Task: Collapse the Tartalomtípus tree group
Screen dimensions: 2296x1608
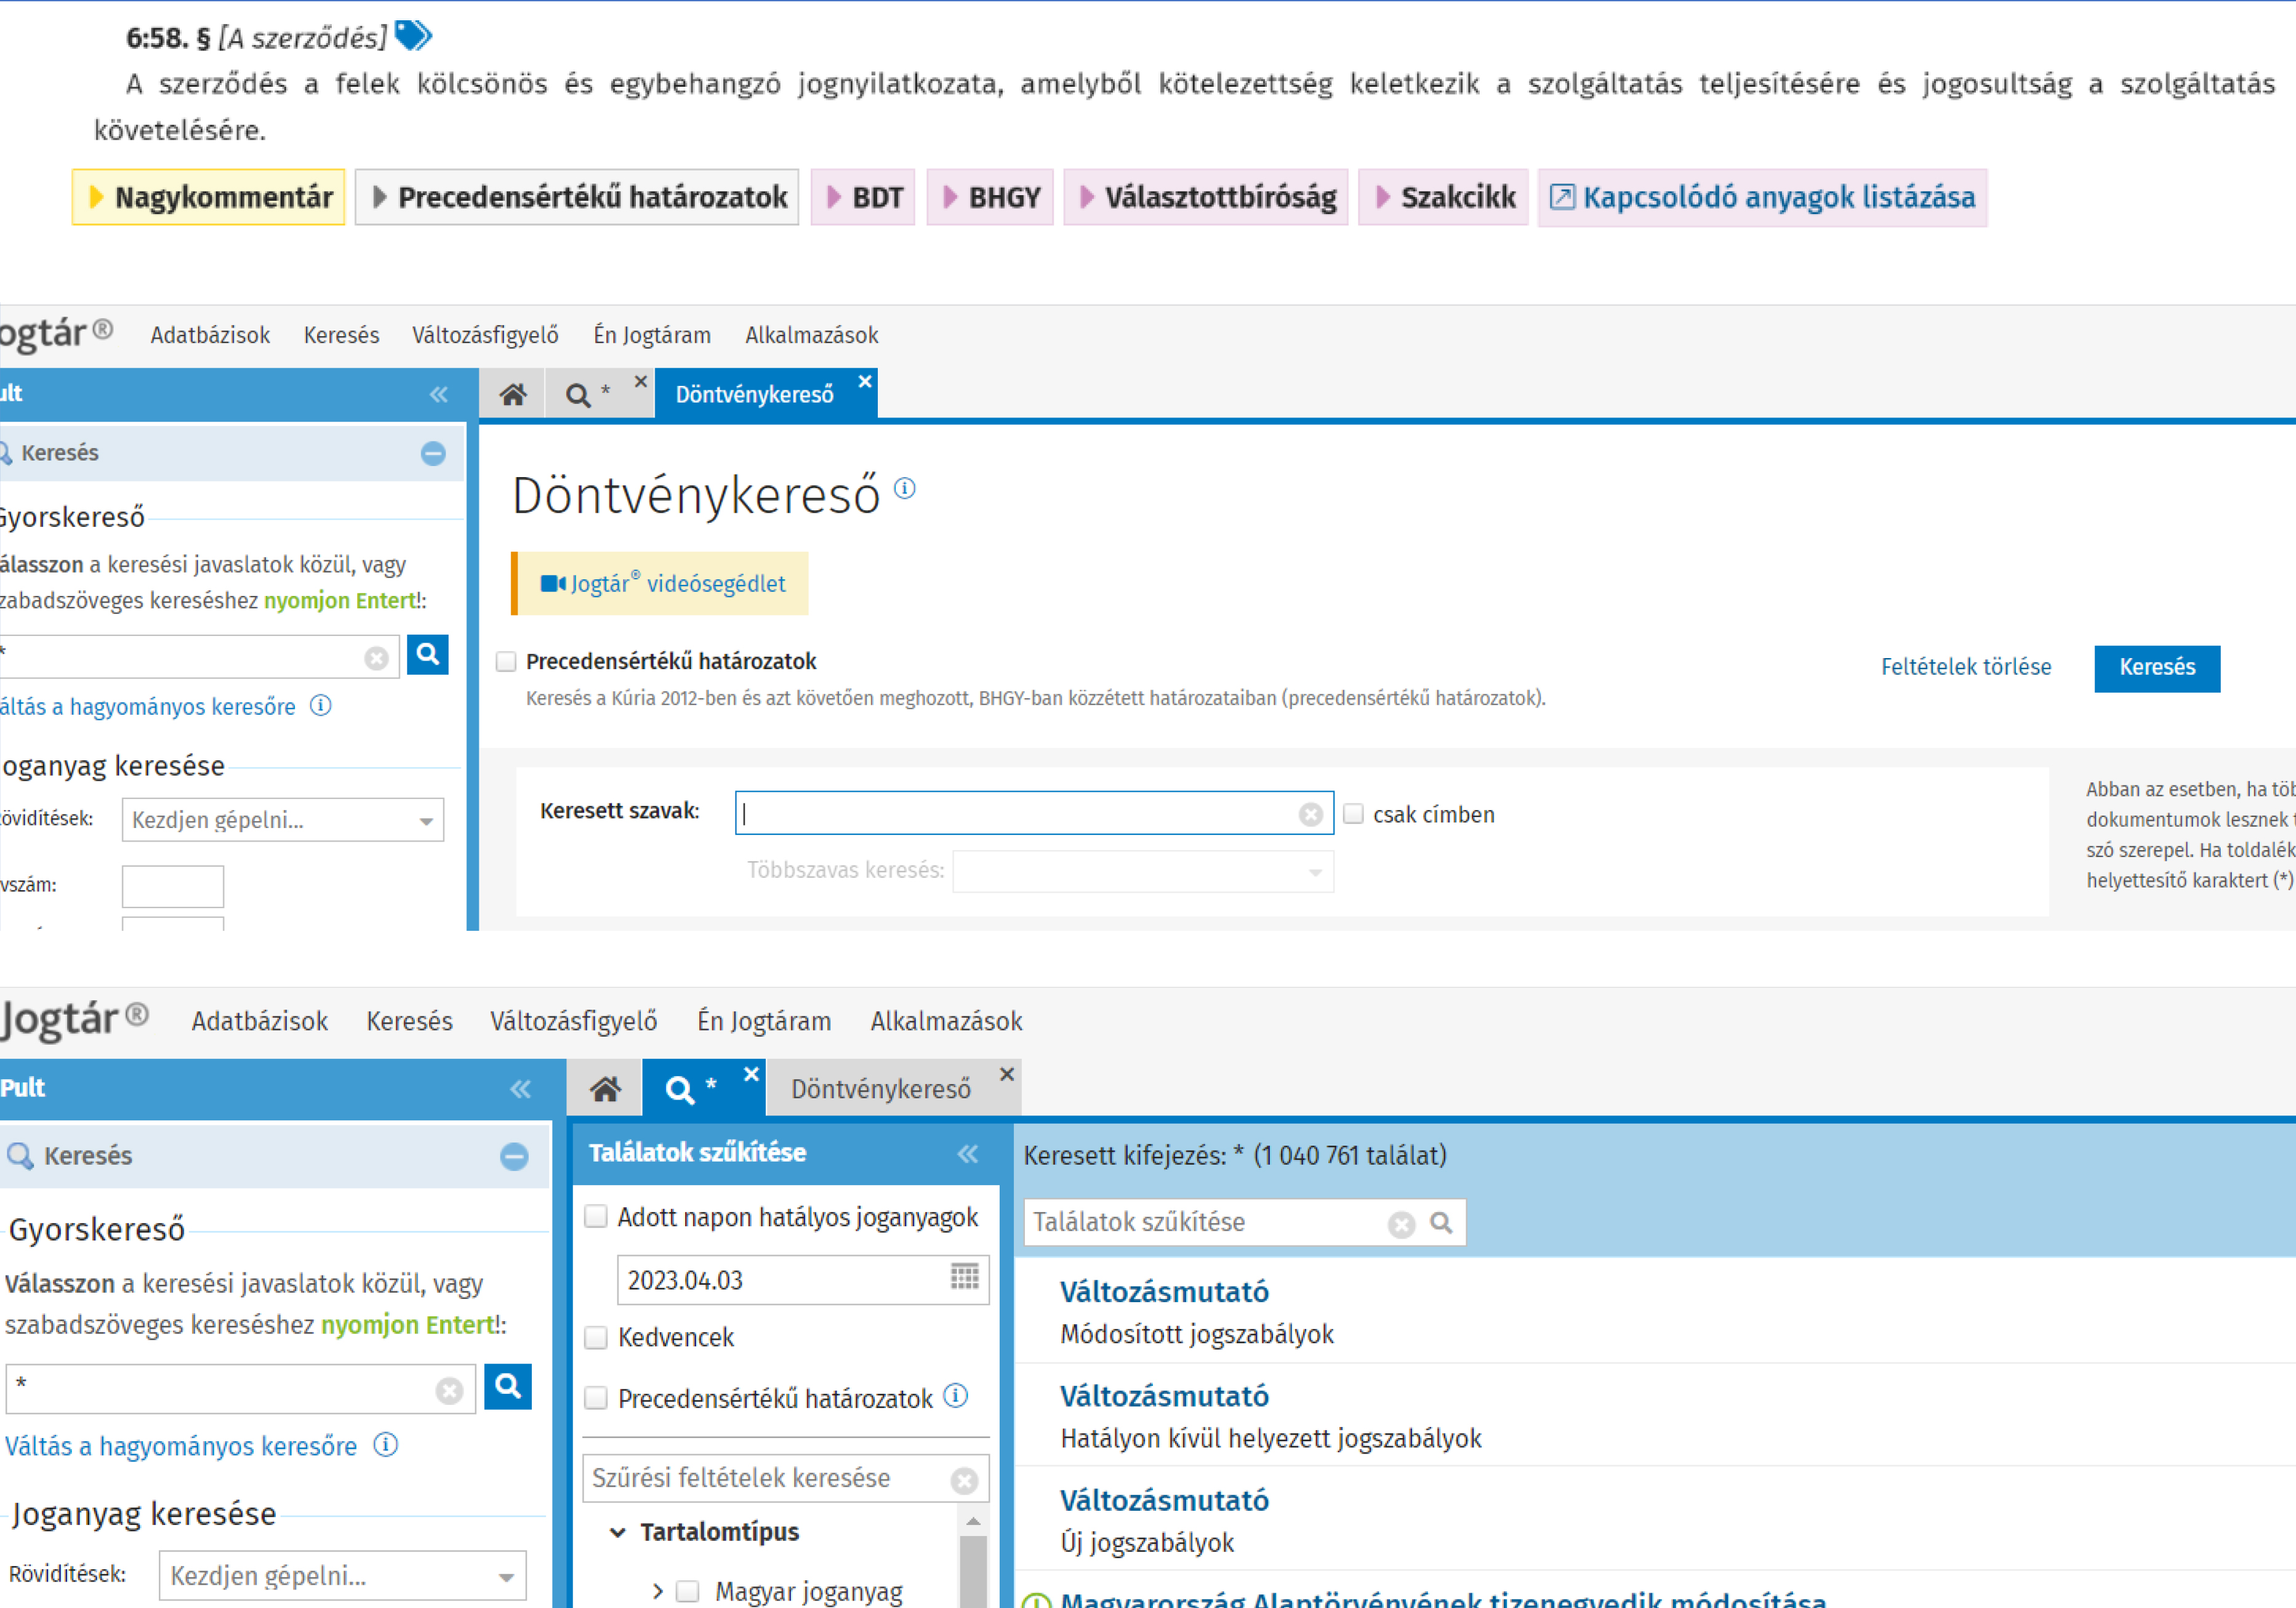Action: pyautogui.click(x=618, y=1532)
